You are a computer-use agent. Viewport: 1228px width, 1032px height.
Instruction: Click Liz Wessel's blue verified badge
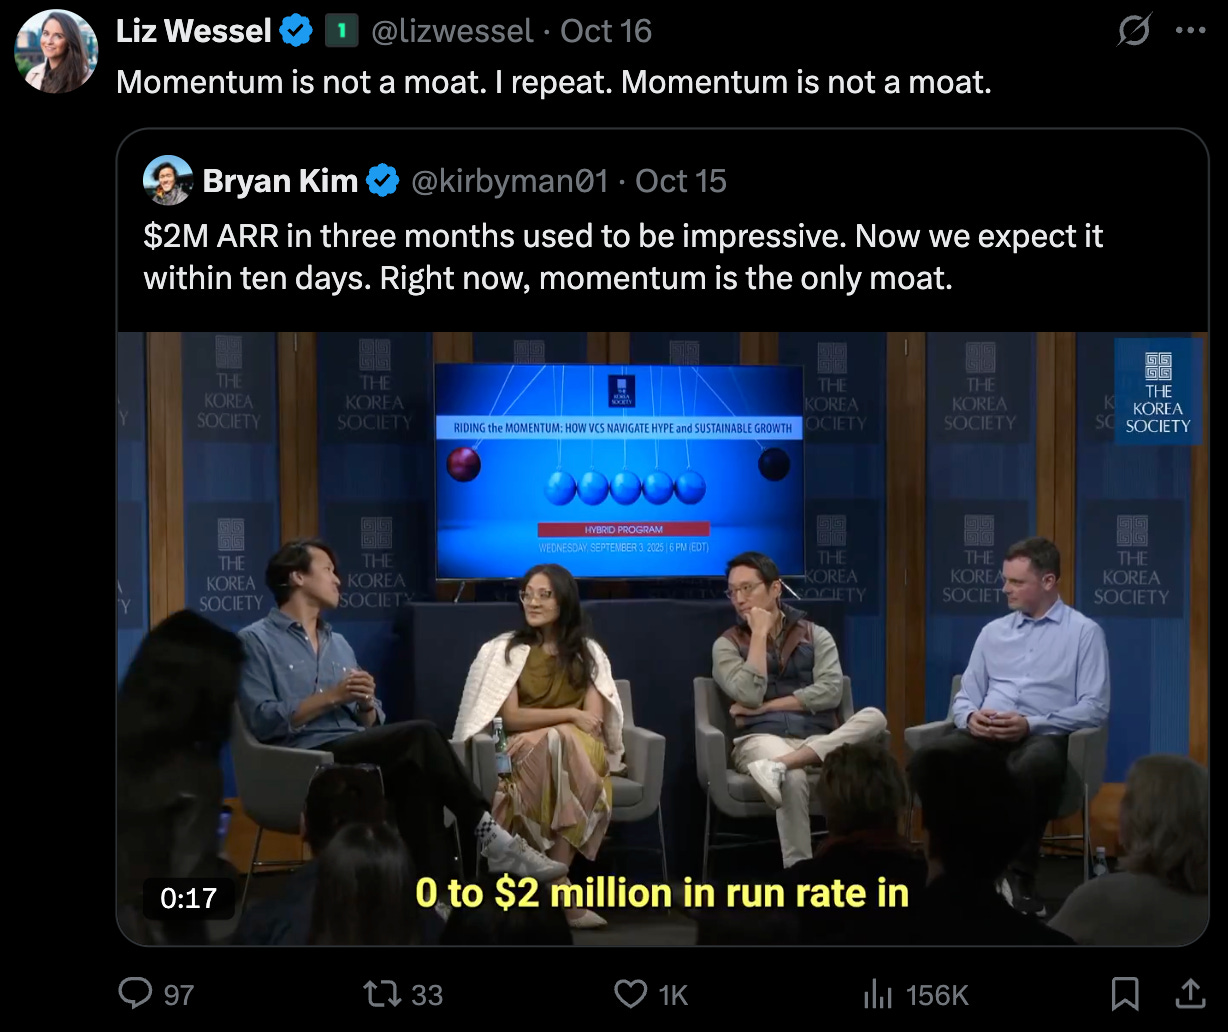click(x=295, y=31)
